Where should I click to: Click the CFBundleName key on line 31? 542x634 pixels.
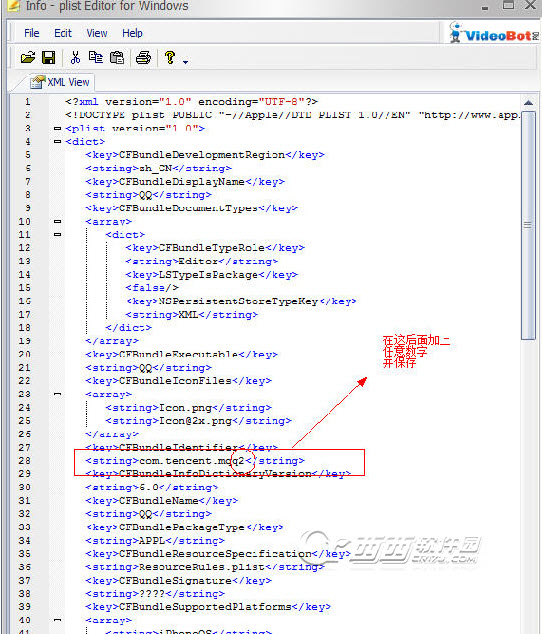click(x=161, y=501)
